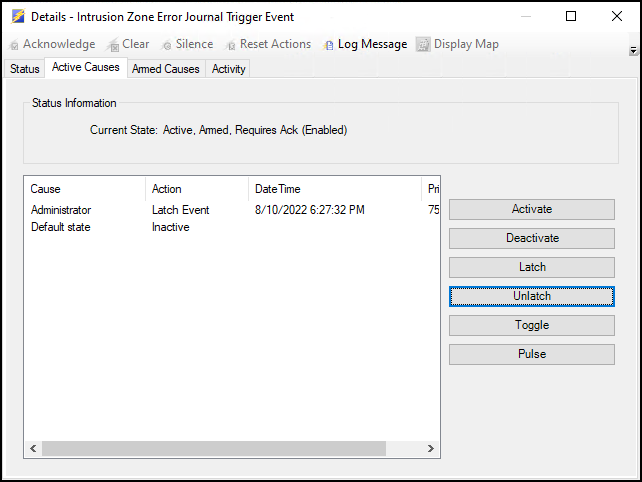
Task: Expand the toolbar overflow arrow
Action: tap(633, 50)
